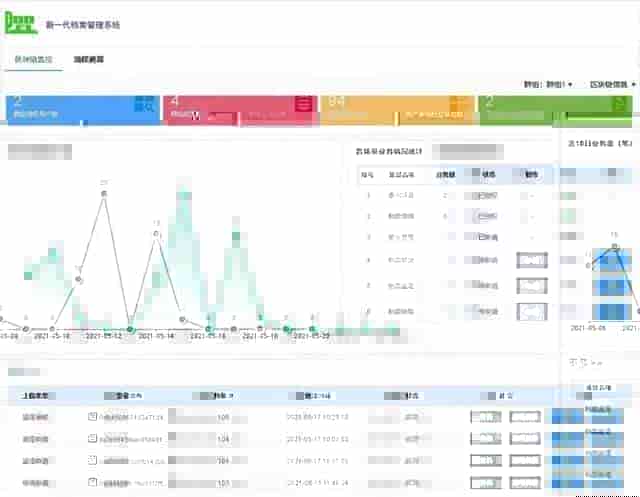This screenshot has width=640, height=497.
Task: Click the peak point in the small right chart
Action: (x=615, y=246)
